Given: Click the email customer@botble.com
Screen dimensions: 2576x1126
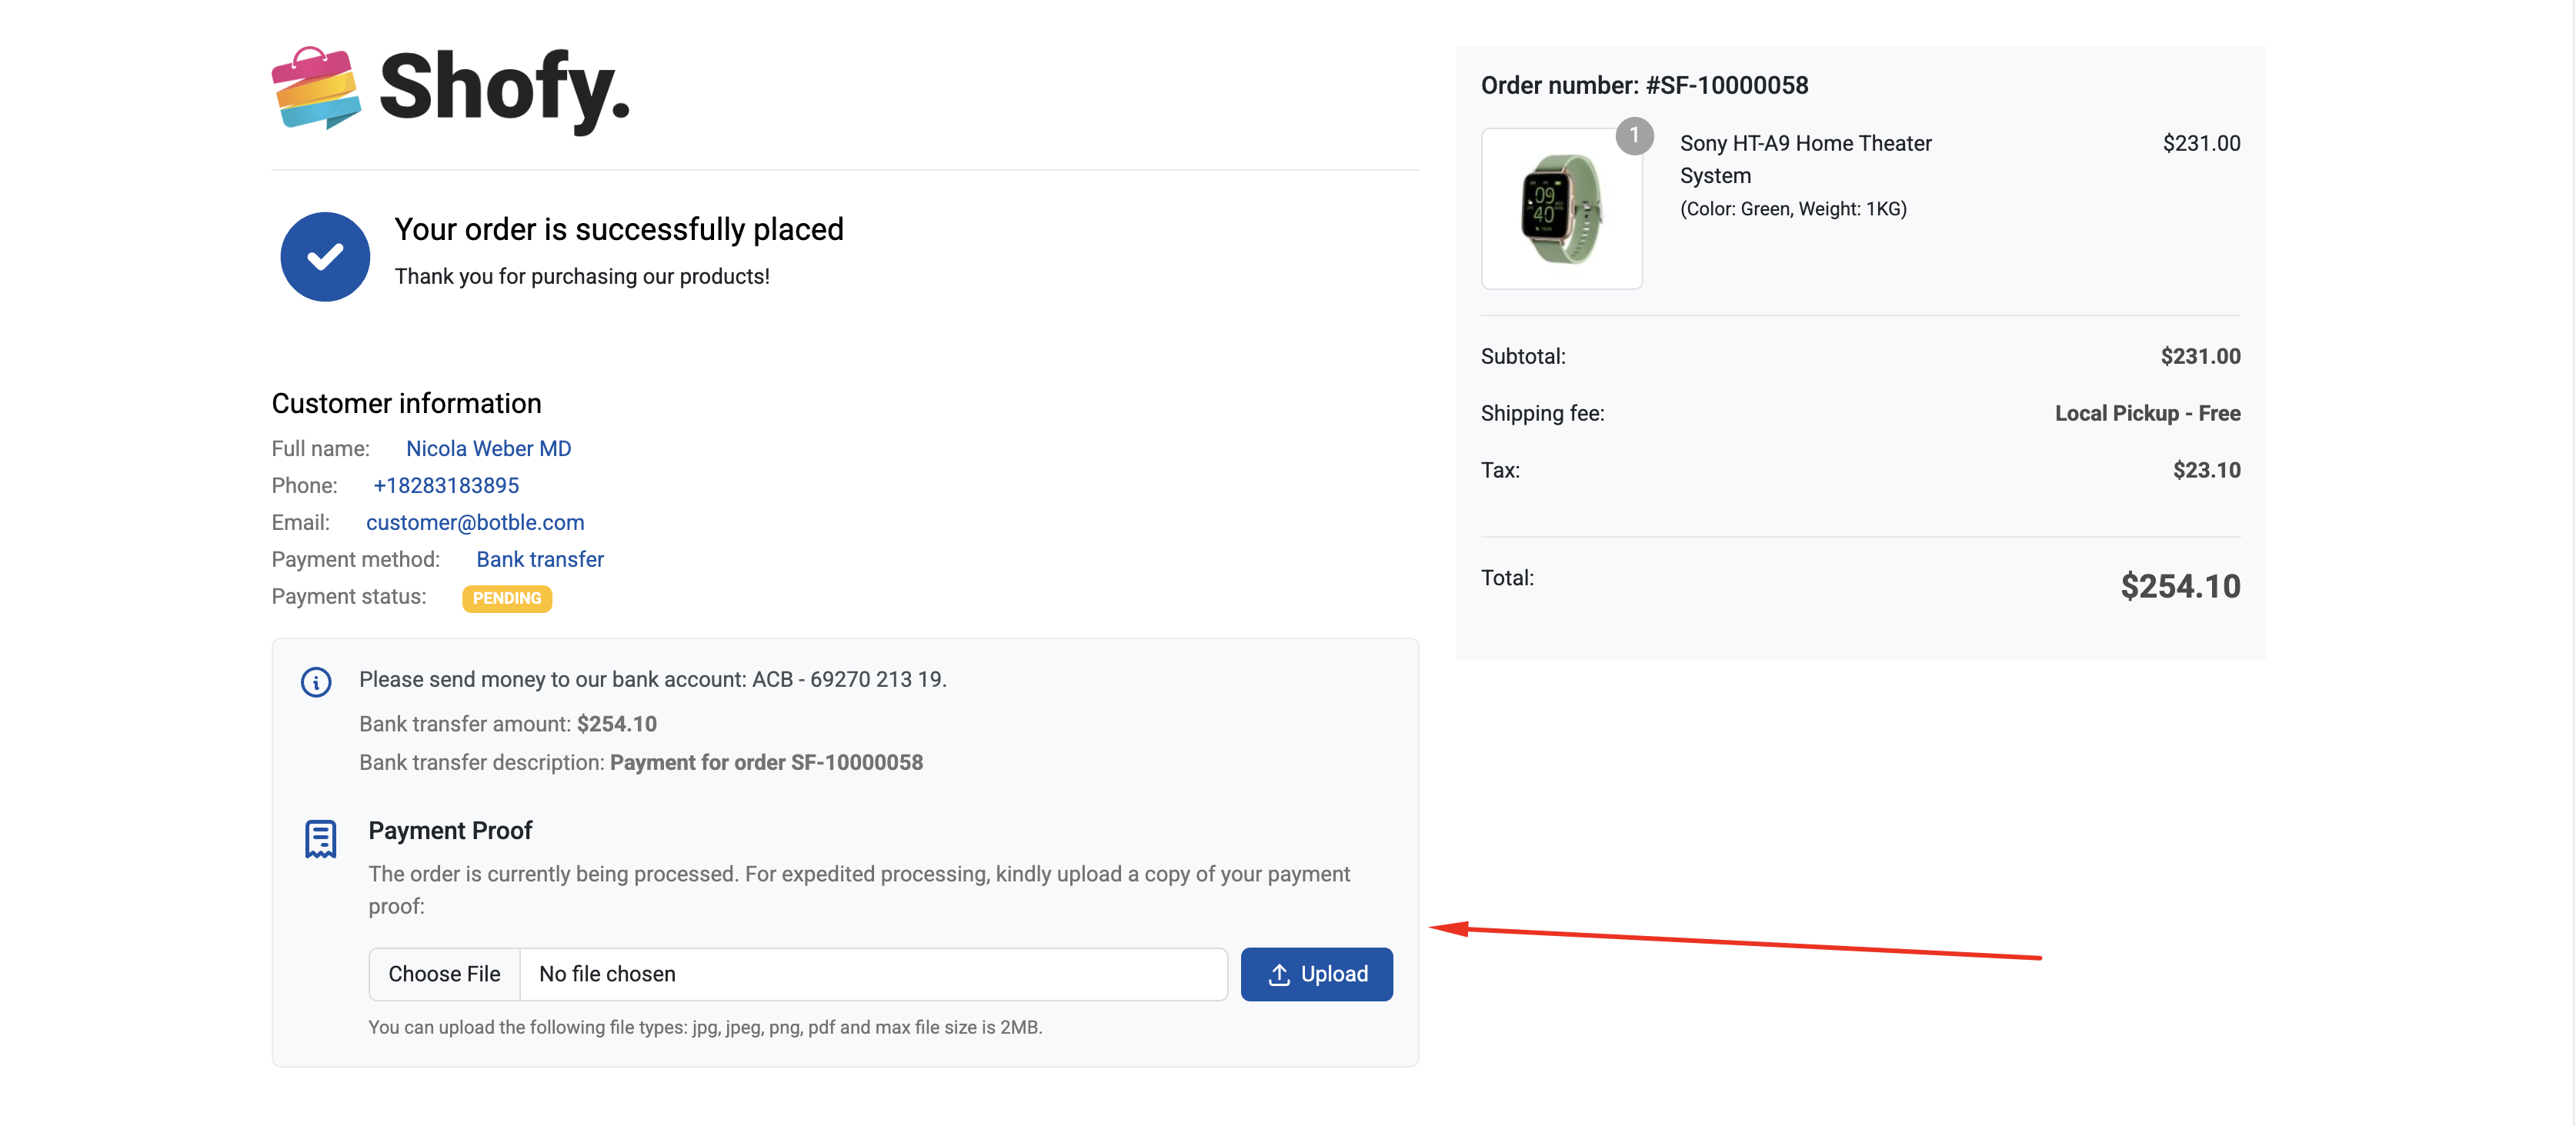Looking at the screenshot, I should coord(475,523).
